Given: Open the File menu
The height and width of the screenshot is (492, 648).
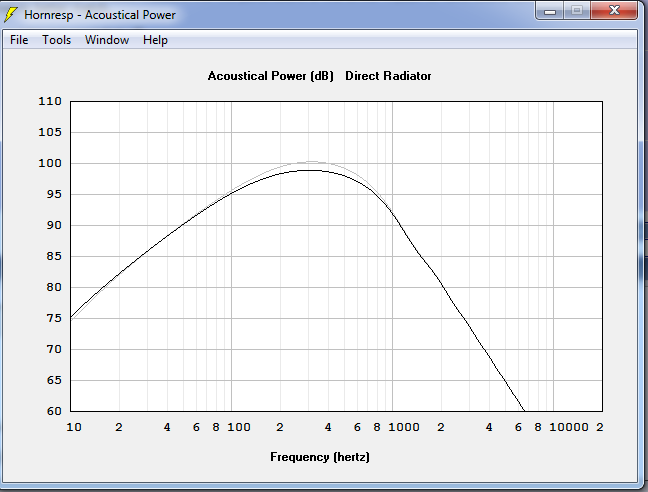Looking at the screenshot, I should click(19, 40).
